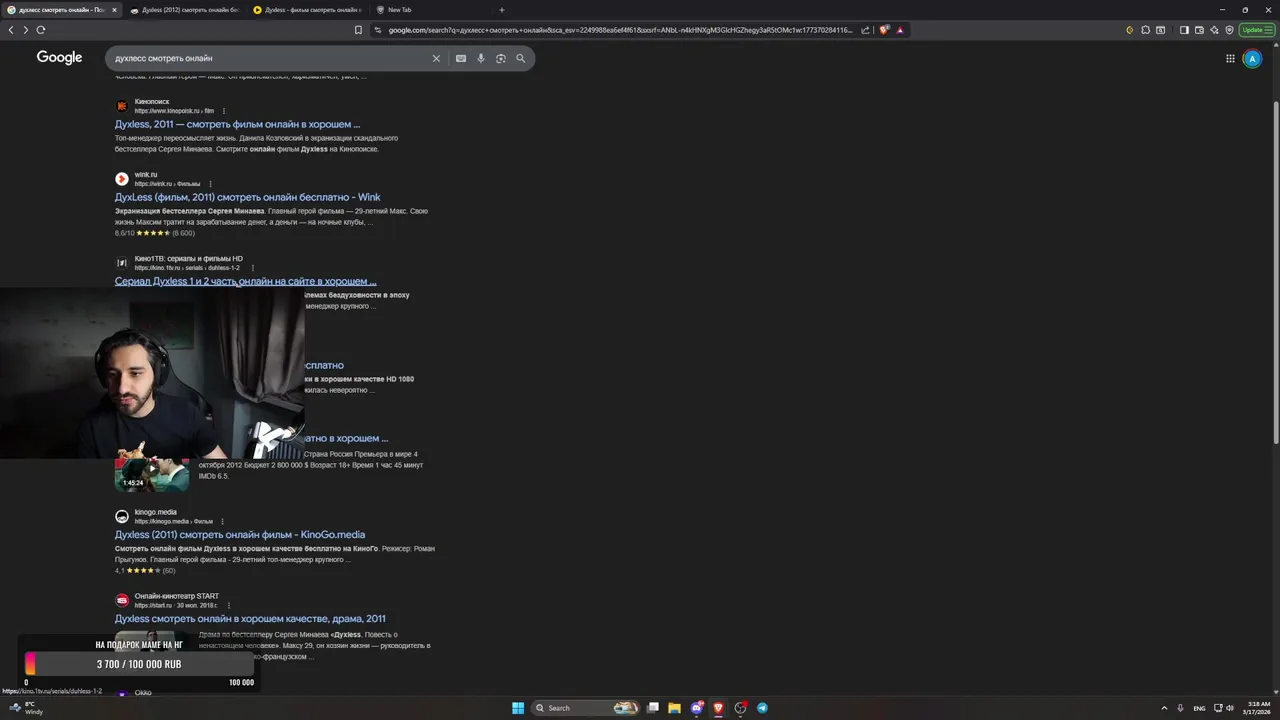The image size is (1280, 720).
Task: Open Task View on the taskbar
Action: [x=653, y=708]
